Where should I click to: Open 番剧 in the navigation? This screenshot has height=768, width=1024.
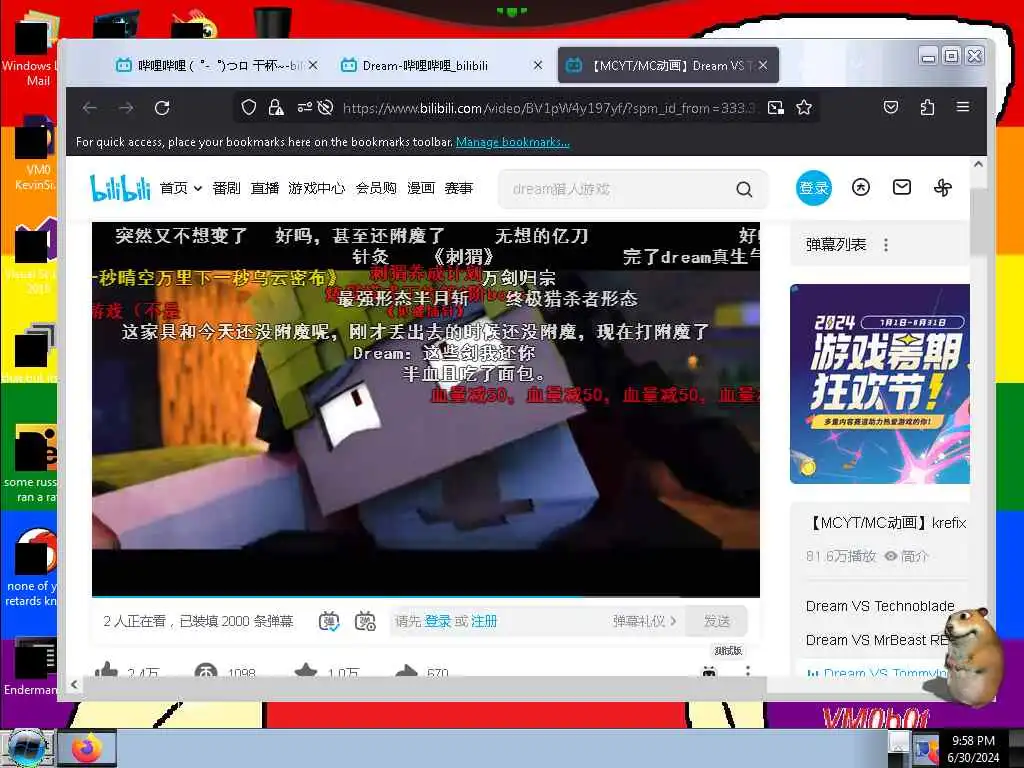point(227,188)
